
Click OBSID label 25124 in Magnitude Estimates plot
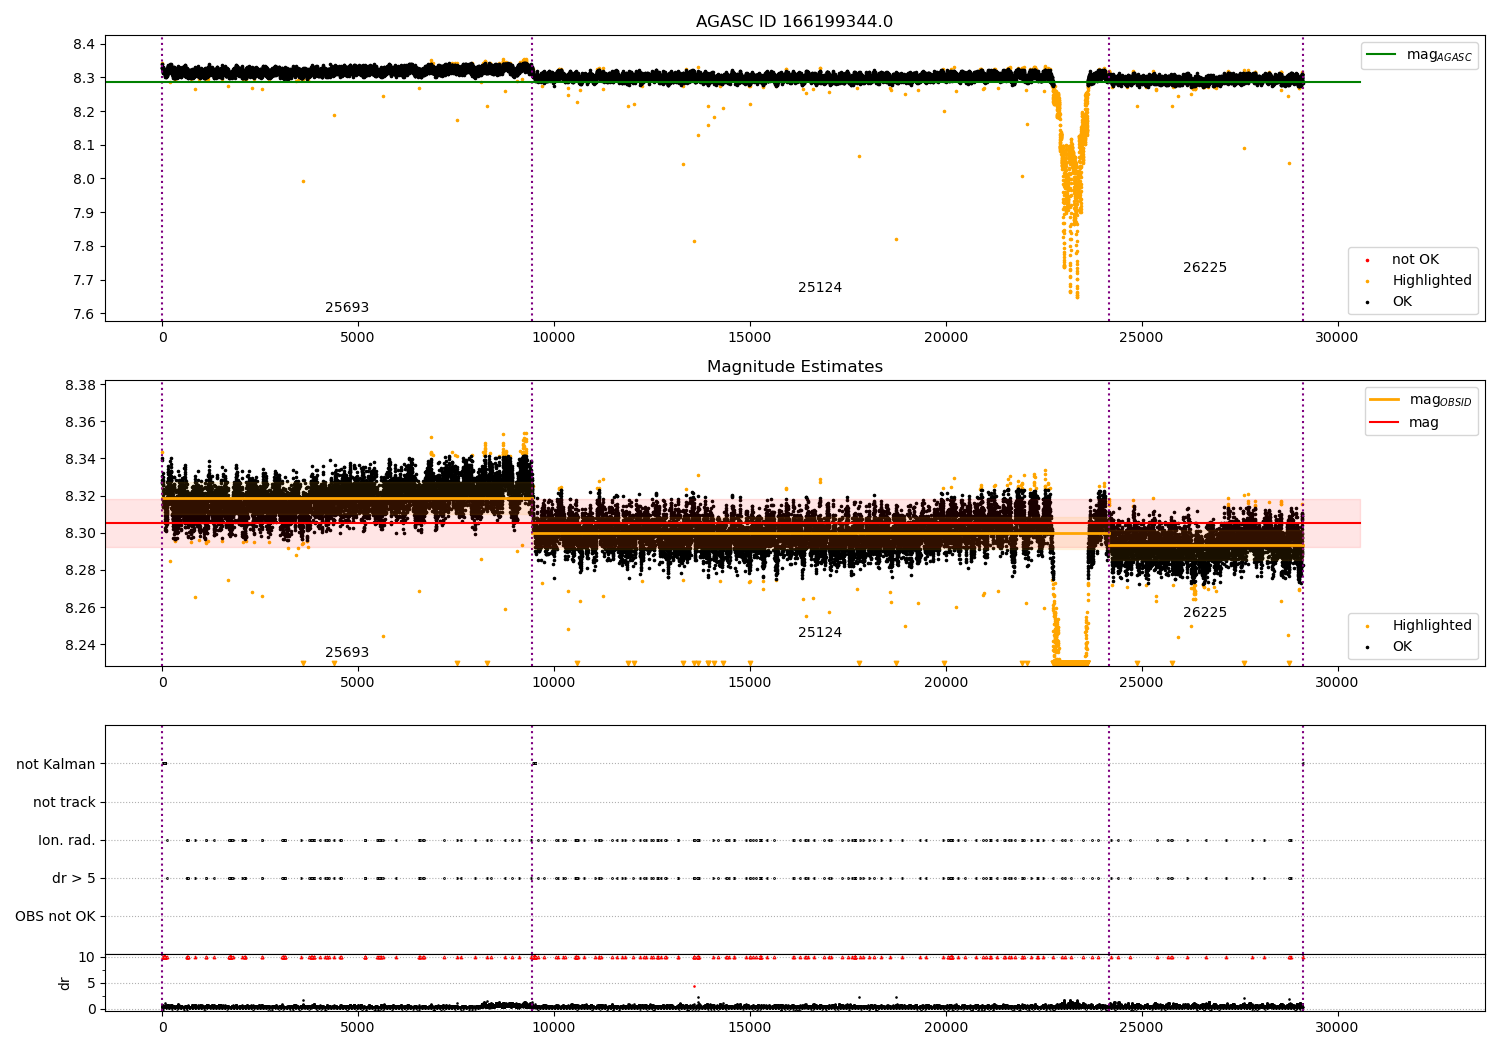[820, 633]
